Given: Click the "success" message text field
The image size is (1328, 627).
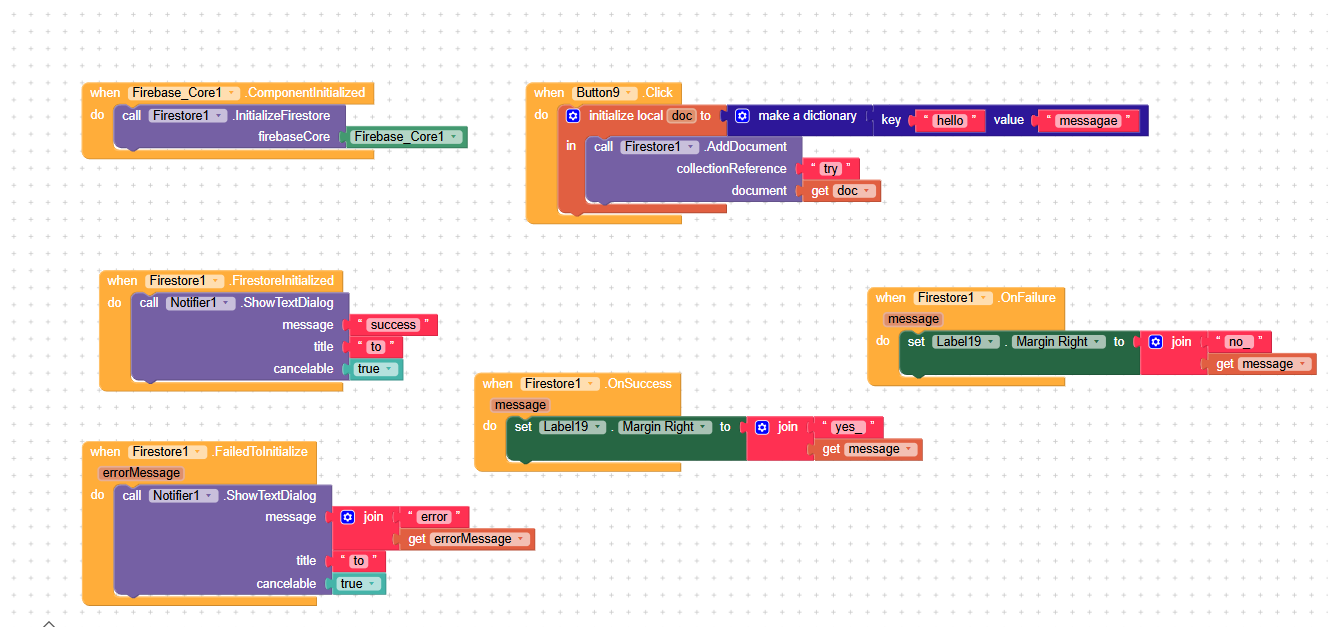Looking at the screenshot, I should (392, 325).
